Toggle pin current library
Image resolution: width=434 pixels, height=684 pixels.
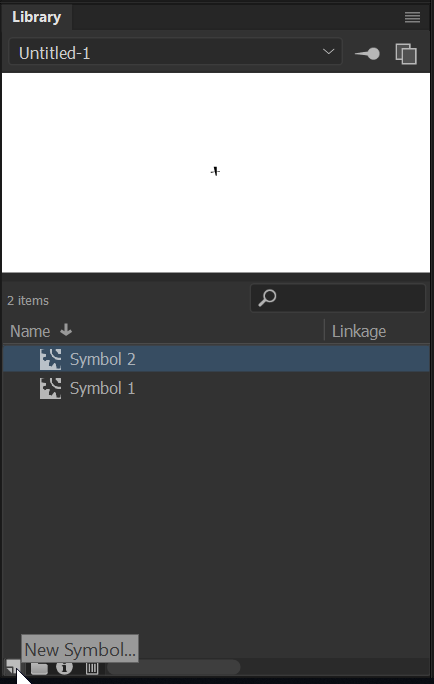(x=367, y=54)
